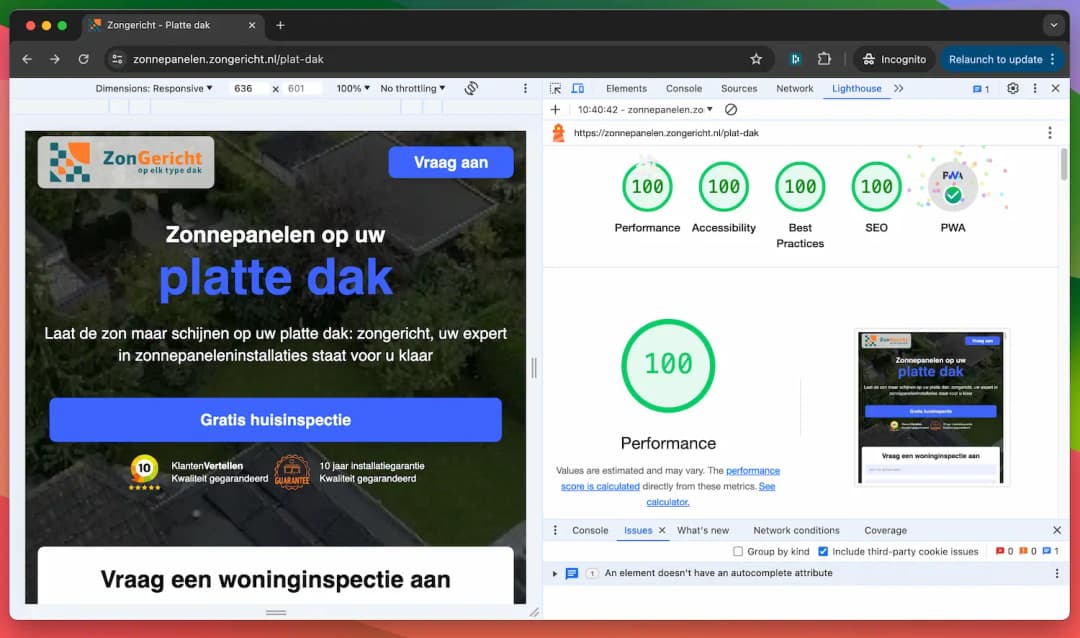Reload the page

(83, 59)
